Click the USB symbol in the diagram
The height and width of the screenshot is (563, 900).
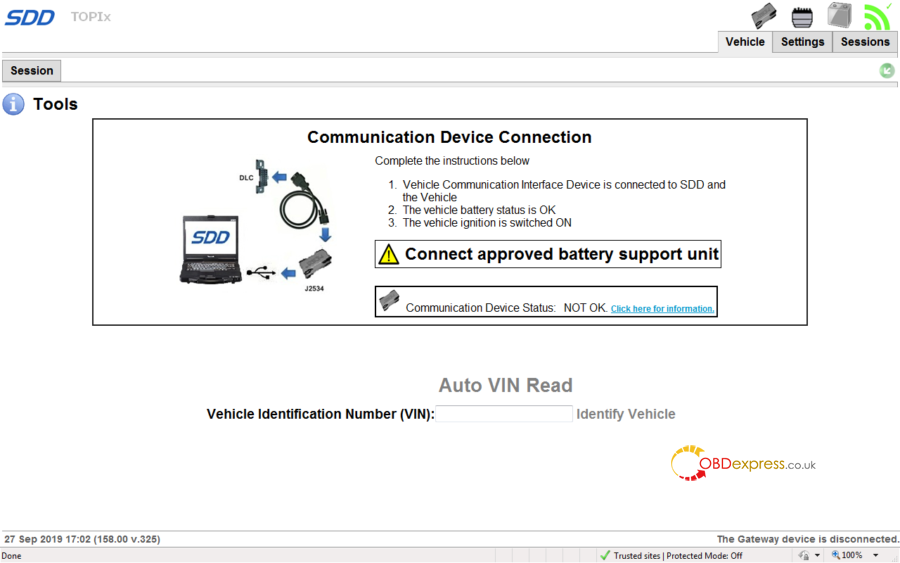click(x=261, y=273)
